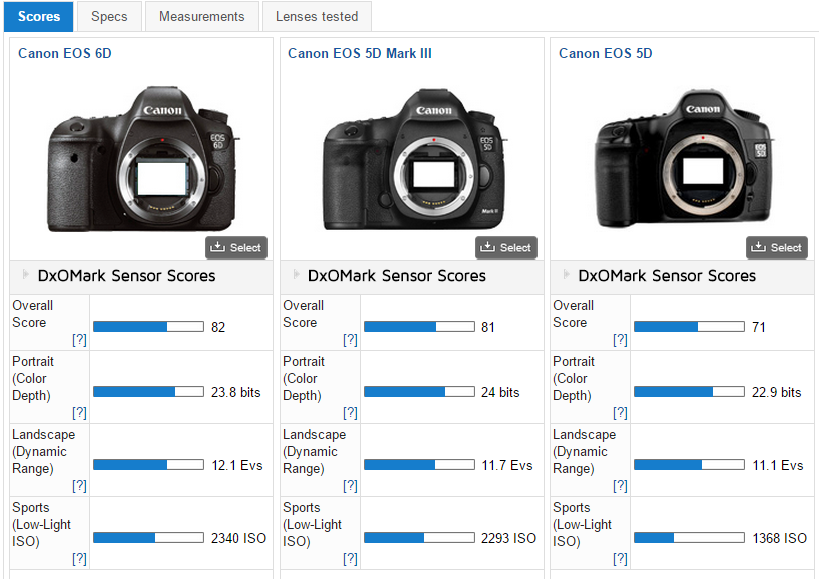This screenshot has width=819, height=579.
Task: Click the 11.7 Evs dynamic range bar
Action: coord(419,465)
